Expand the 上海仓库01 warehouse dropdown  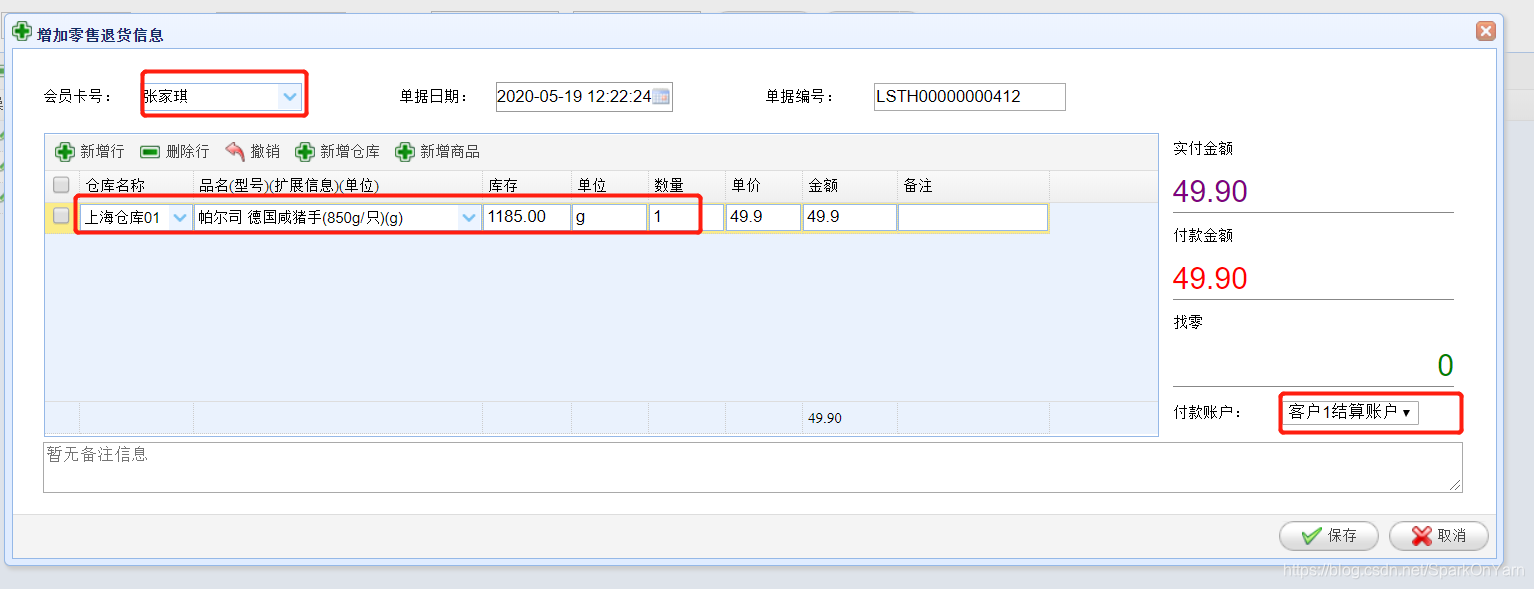coord(181,217)
